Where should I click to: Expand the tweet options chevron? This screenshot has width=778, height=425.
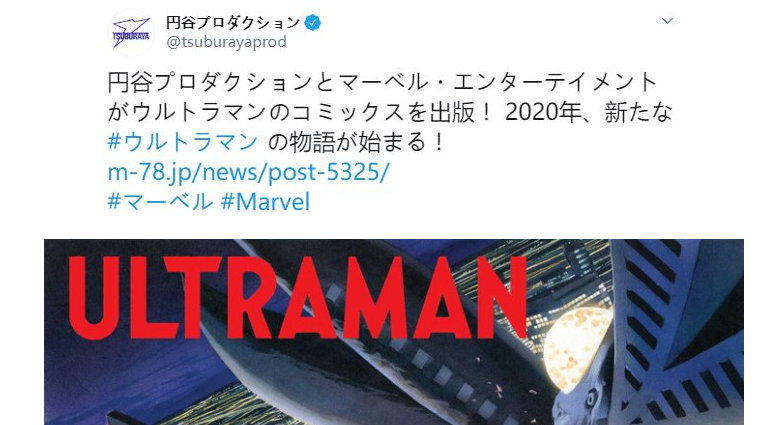(667, 21)
